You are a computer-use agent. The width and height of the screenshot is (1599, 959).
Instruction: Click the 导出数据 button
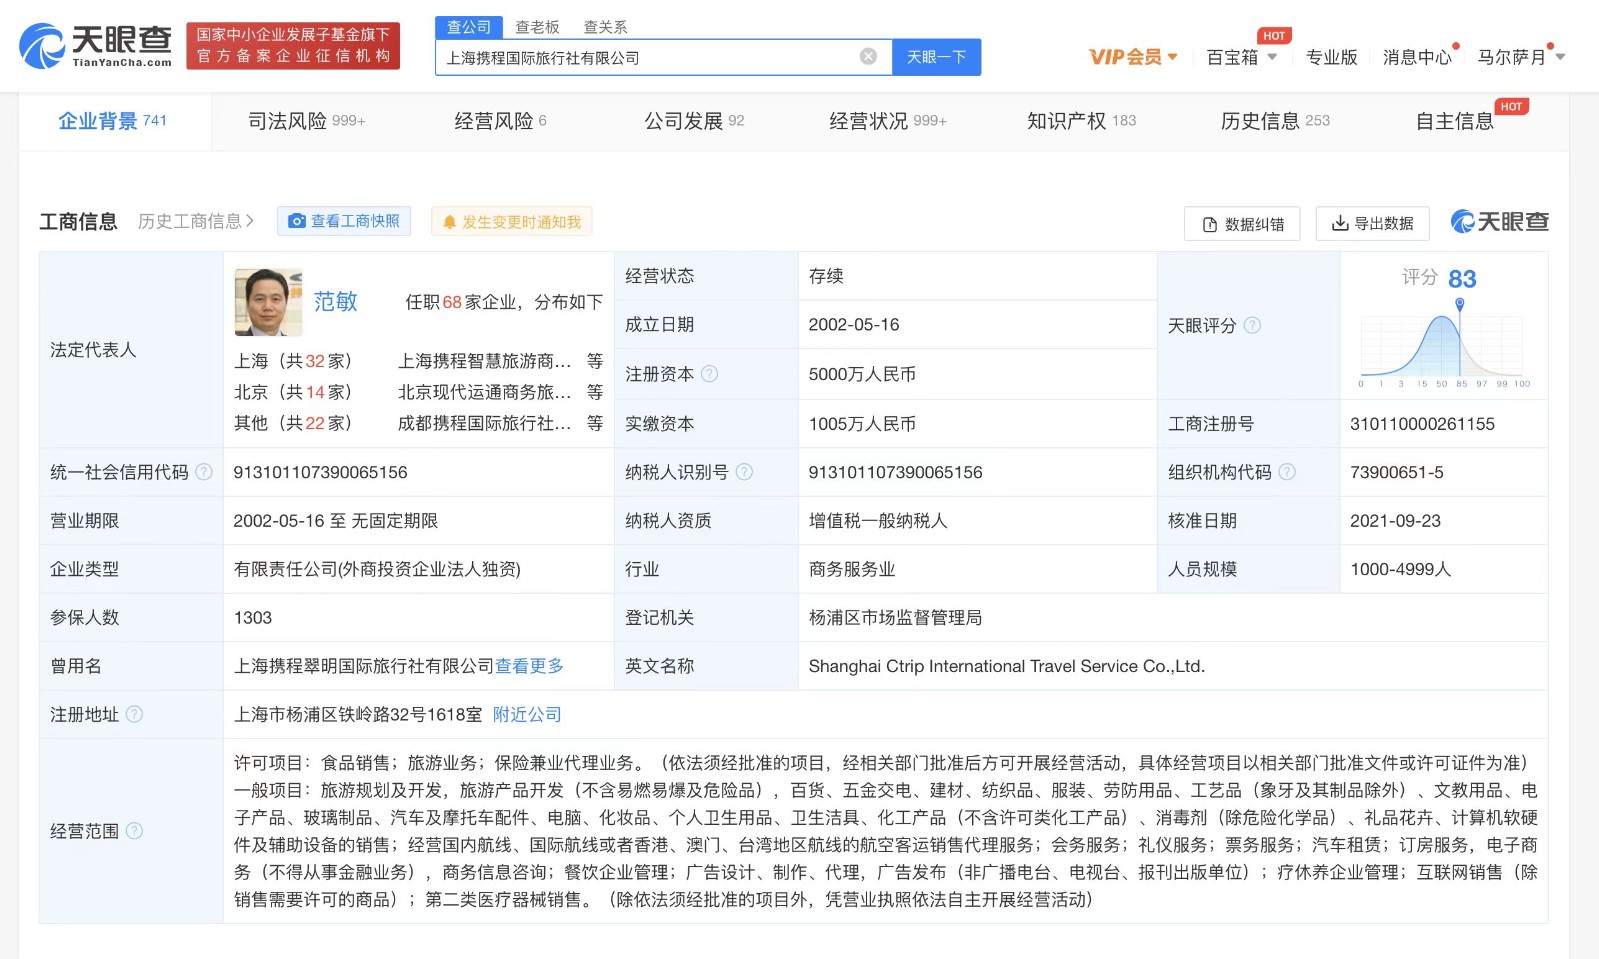pyautogui.click(x=1372, y=223)
